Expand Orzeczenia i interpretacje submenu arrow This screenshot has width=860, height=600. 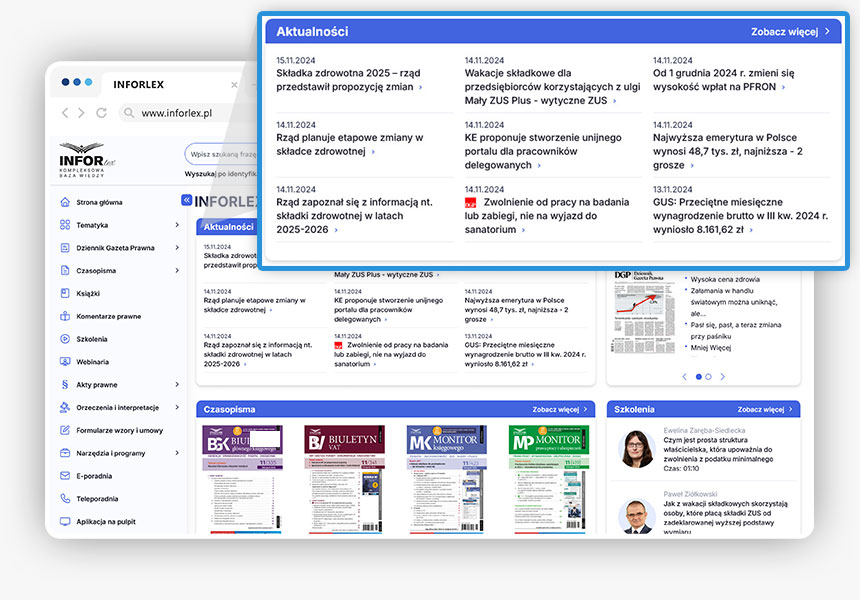(177, 407)
